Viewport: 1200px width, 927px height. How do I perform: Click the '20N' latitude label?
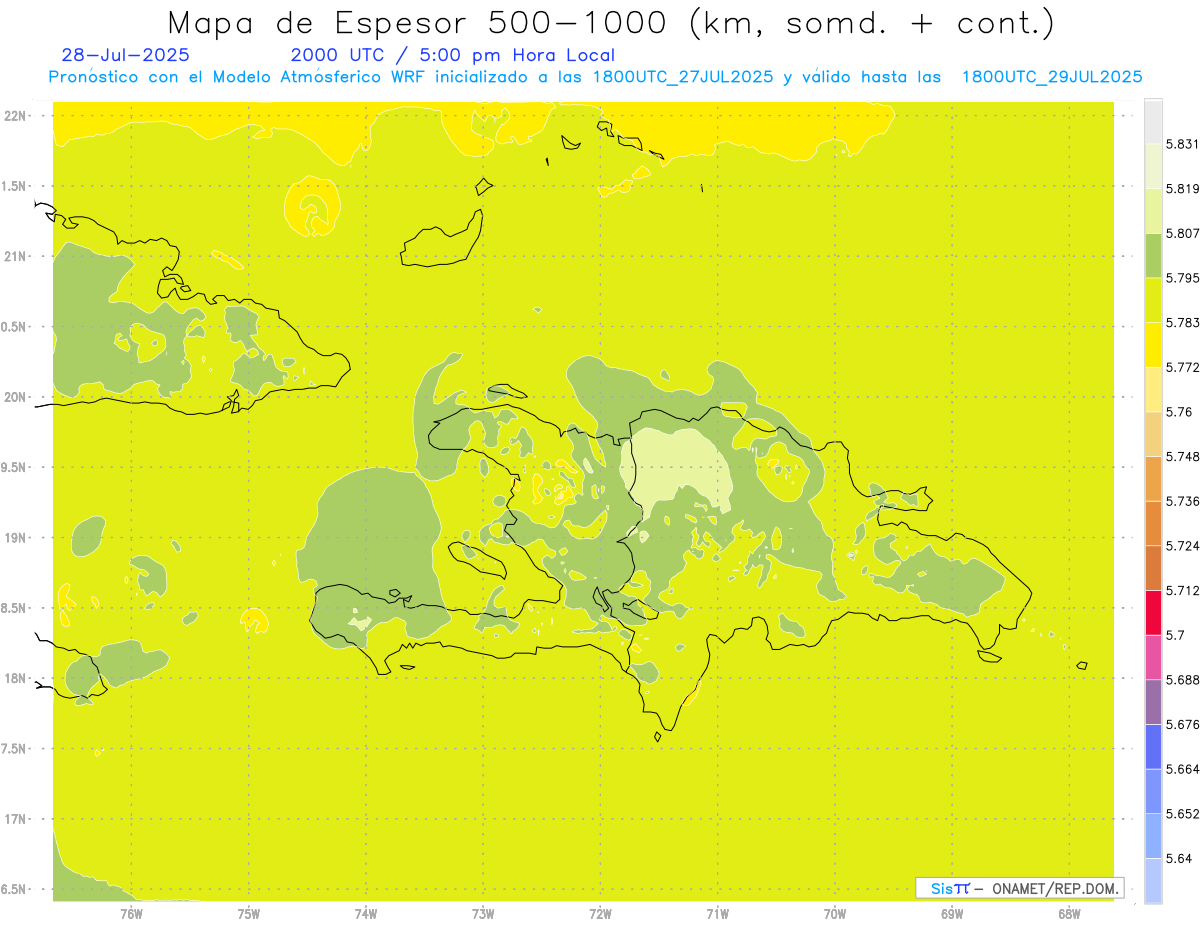coord(17,397)
